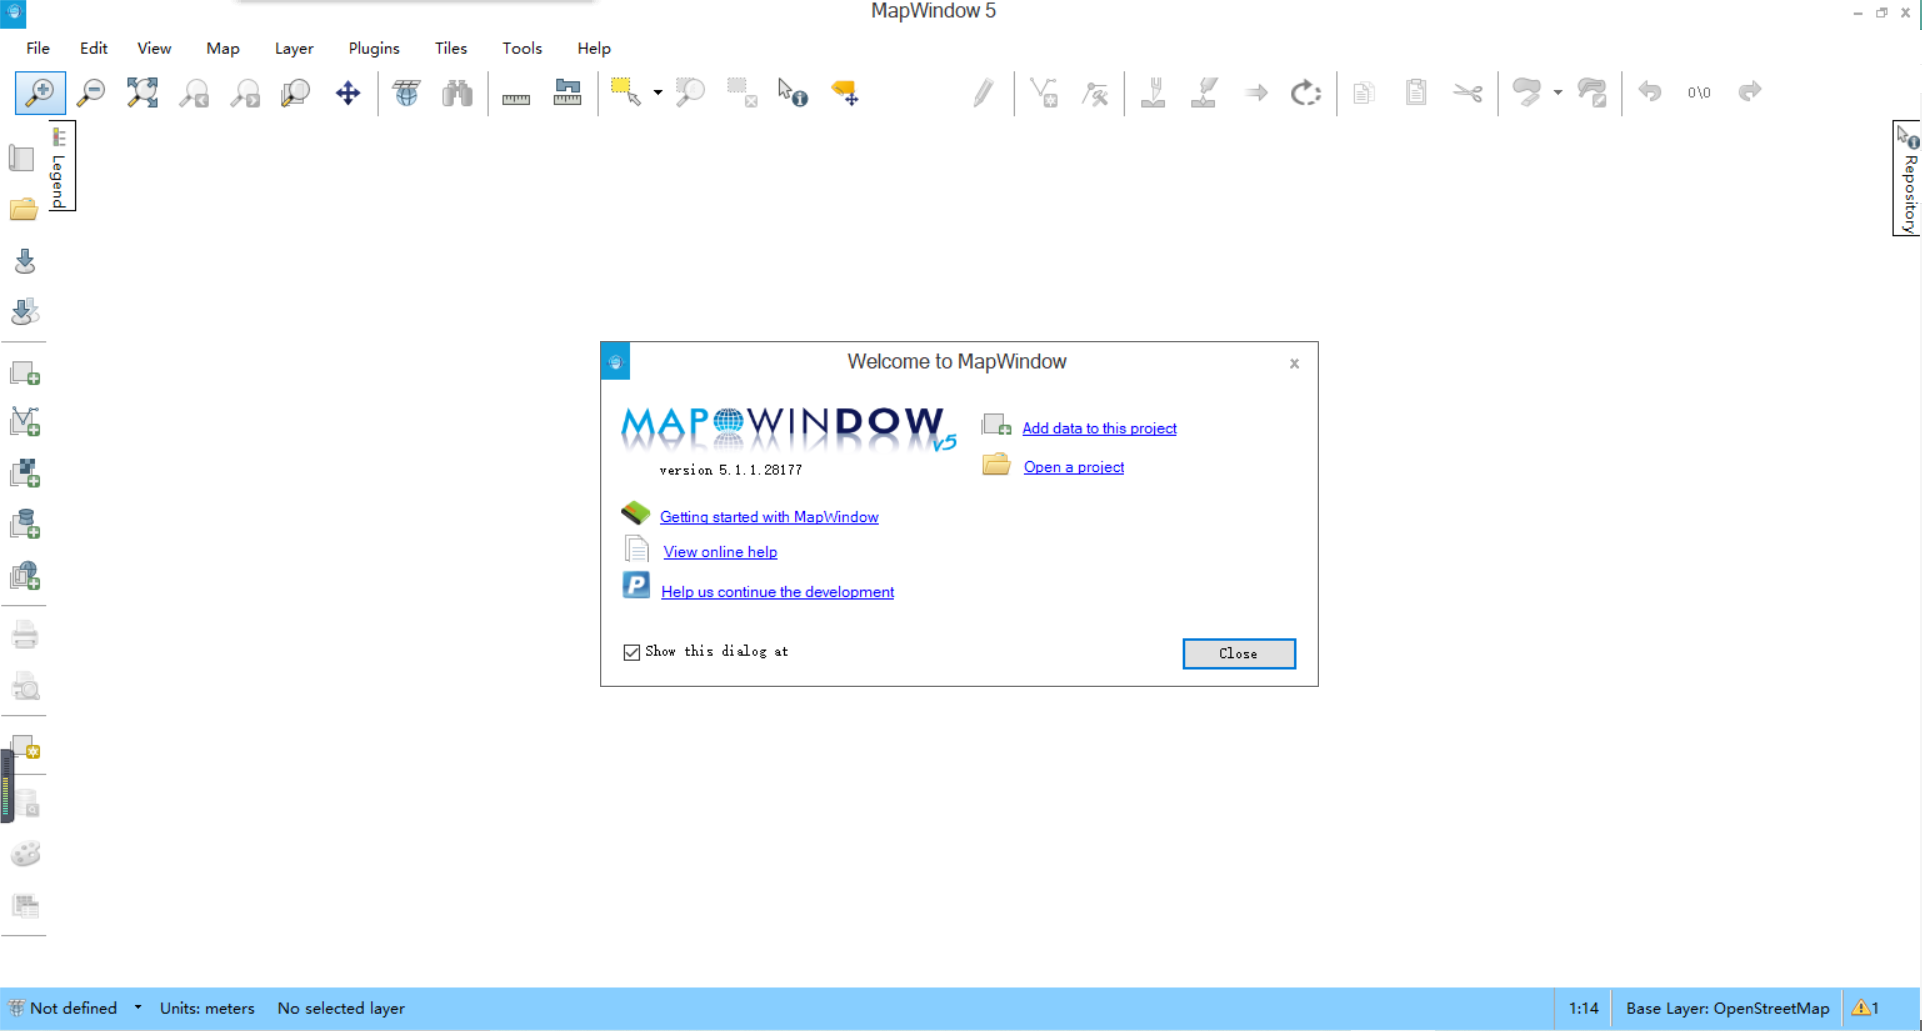Click Units: meters in status bar
The width and height of the screenshot is (1922, 1031).
[207, 1008]
